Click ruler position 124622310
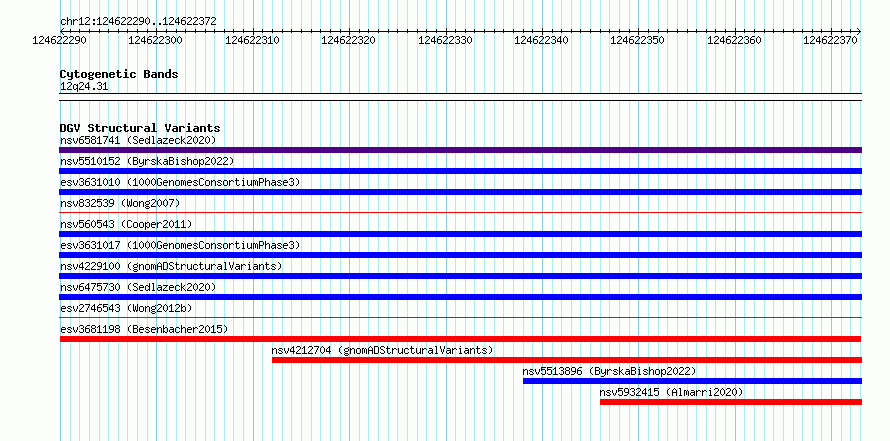The height and width of the screenshot is (441, 890). [x=252, y=40]
